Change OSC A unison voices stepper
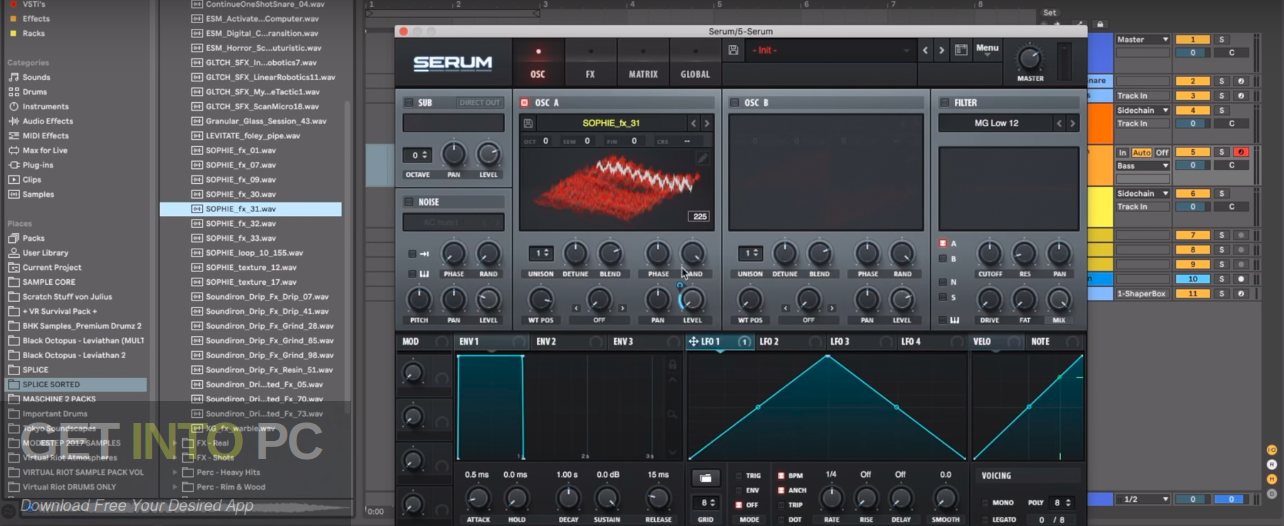 pos(542,253)
